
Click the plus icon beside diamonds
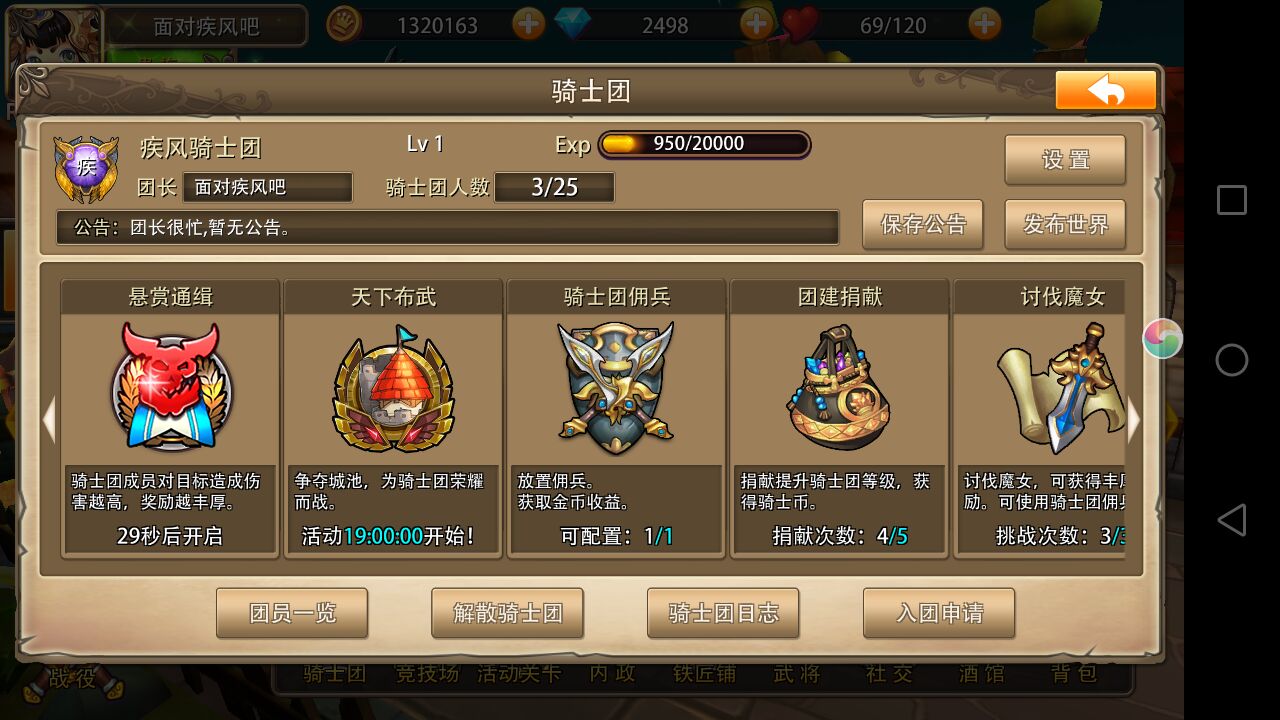coord(757,24)
